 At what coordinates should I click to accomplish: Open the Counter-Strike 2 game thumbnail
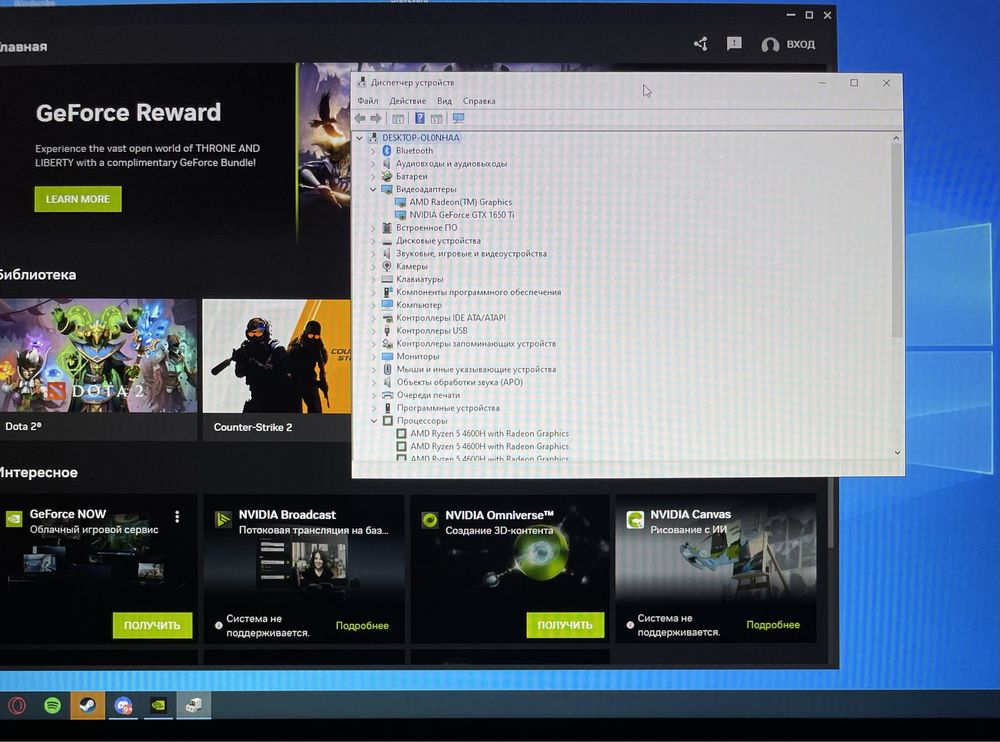[277, 356]
